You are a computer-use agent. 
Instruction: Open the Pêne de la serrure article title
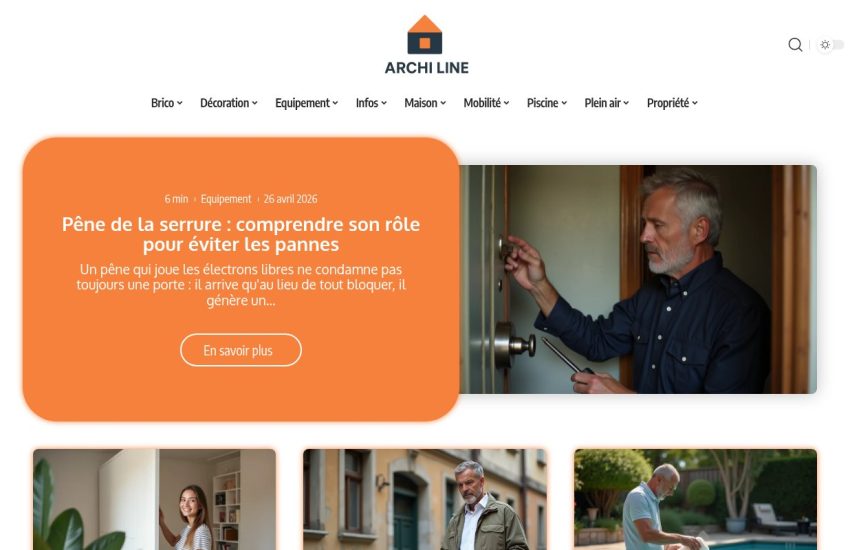coord(241,234)
